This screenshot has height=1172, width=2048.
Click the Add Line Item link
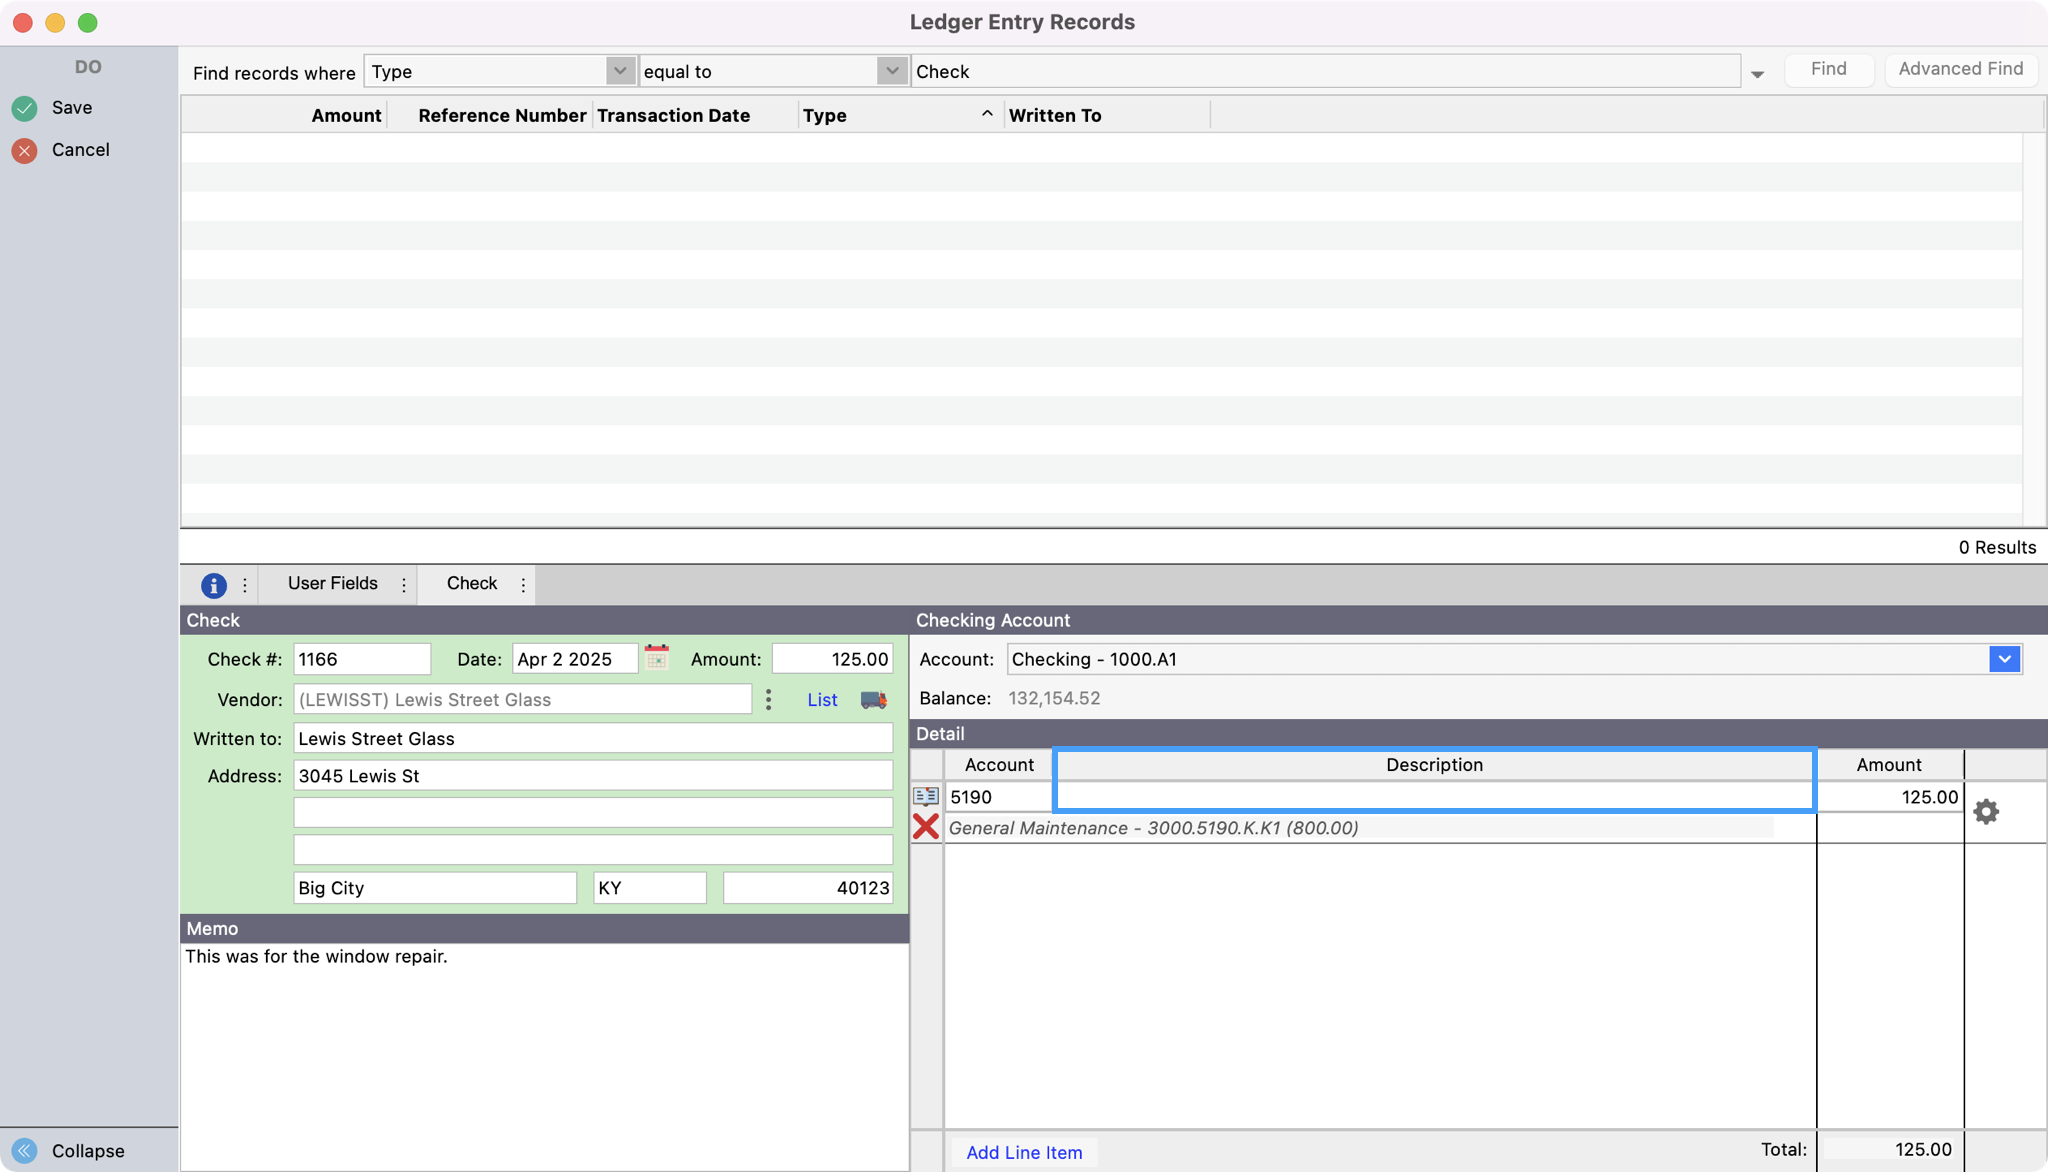tap(1024, 1152)
